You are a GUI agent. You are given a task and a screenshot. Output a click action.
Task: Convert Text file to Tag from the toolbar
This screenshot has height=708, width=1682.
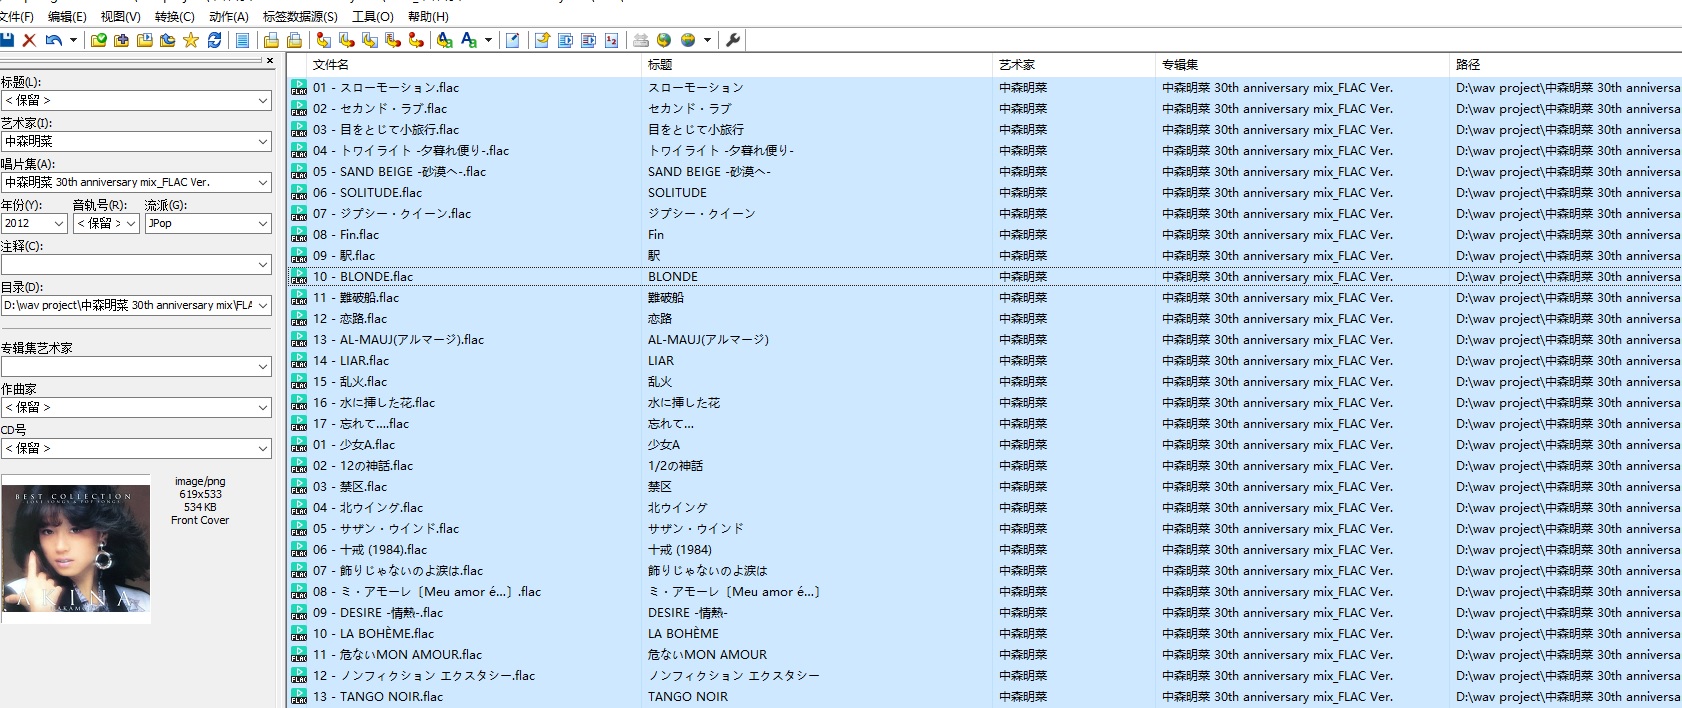click(392, 40)
